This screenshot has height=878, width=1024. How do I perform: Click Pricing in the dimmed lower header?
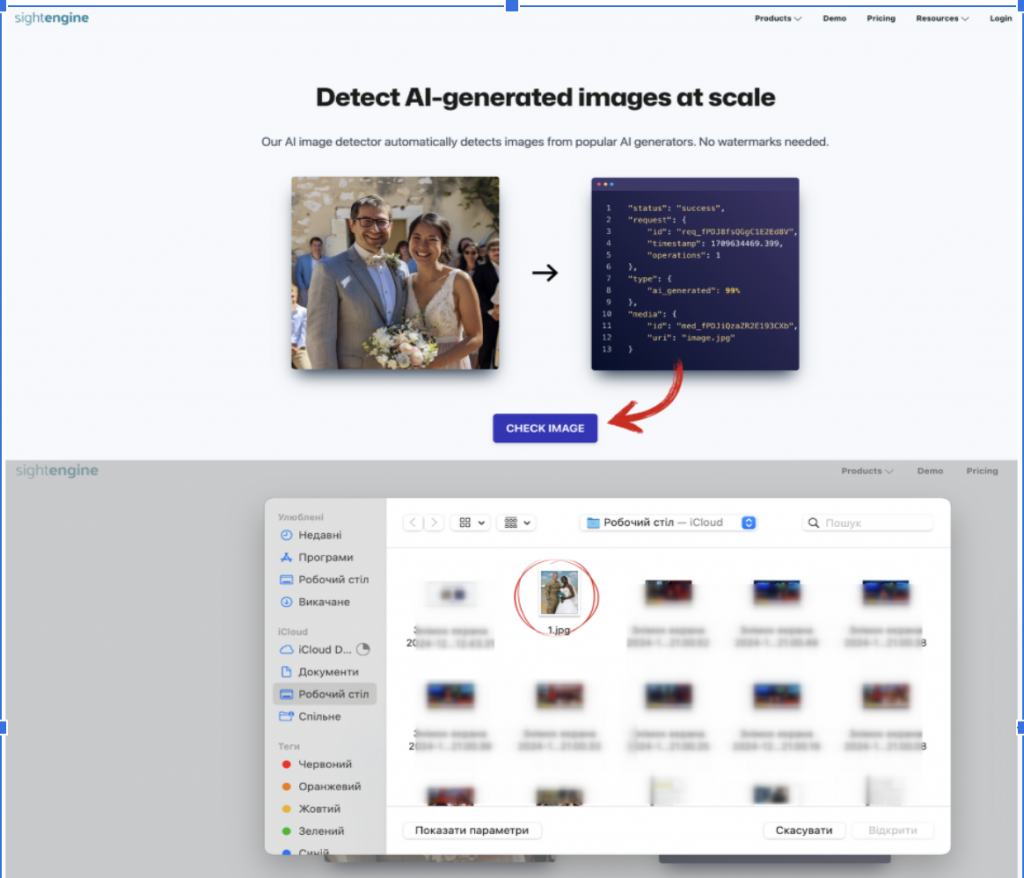tap(982, 470)
